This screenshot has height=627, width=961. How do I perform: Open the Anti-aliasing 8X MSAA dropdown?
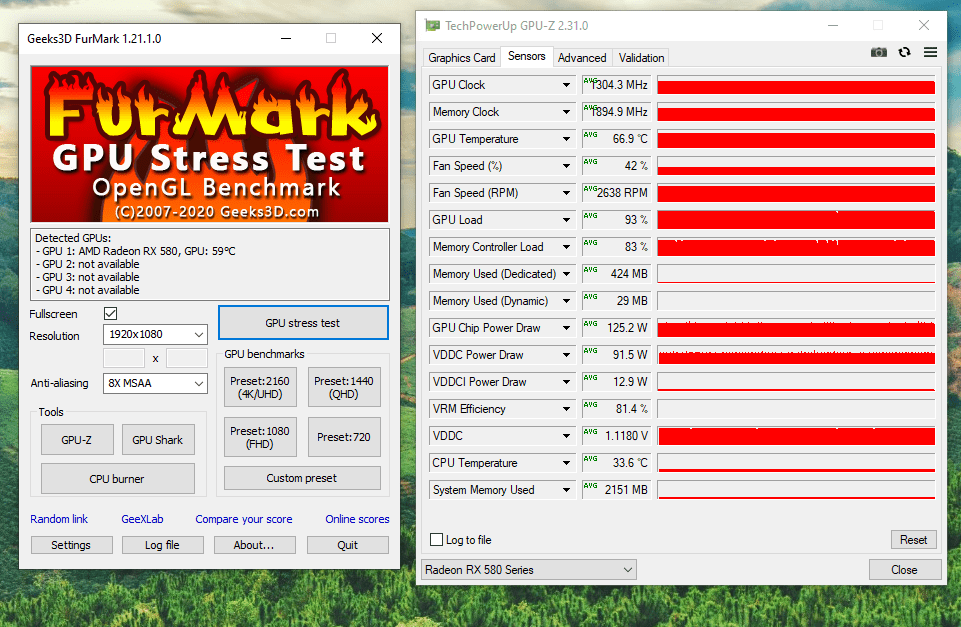tap(155, 384)
